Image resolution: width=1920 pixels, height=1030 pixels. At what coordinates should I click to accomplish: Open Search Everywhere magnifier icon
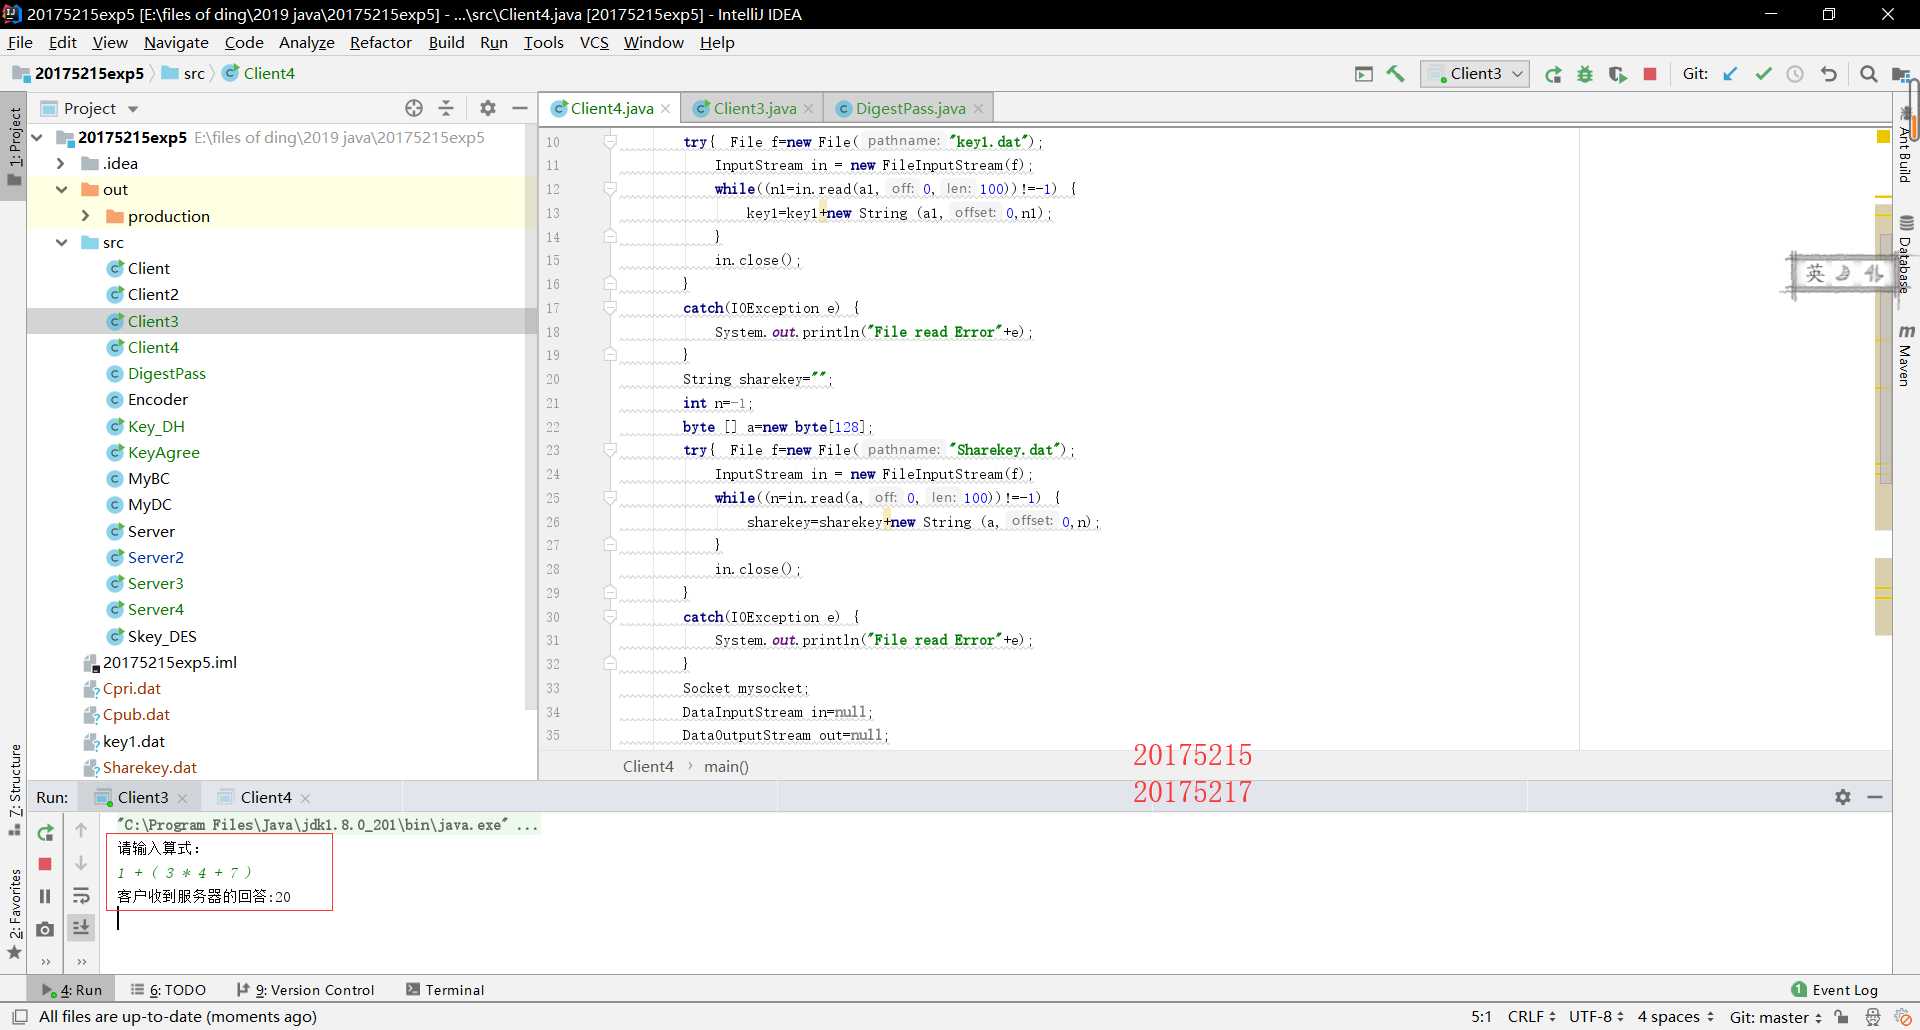point(1868,74)
